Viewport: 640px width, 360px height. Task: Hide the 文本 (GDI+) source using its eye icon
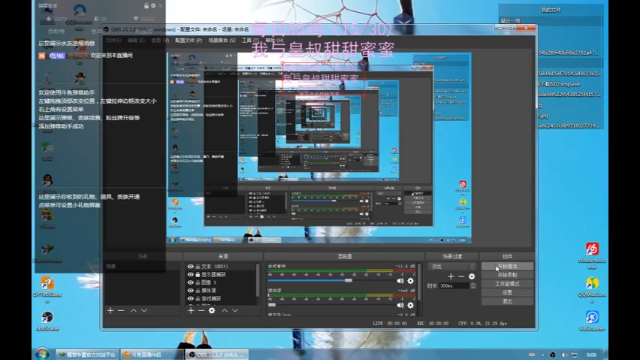click(190, 267)
